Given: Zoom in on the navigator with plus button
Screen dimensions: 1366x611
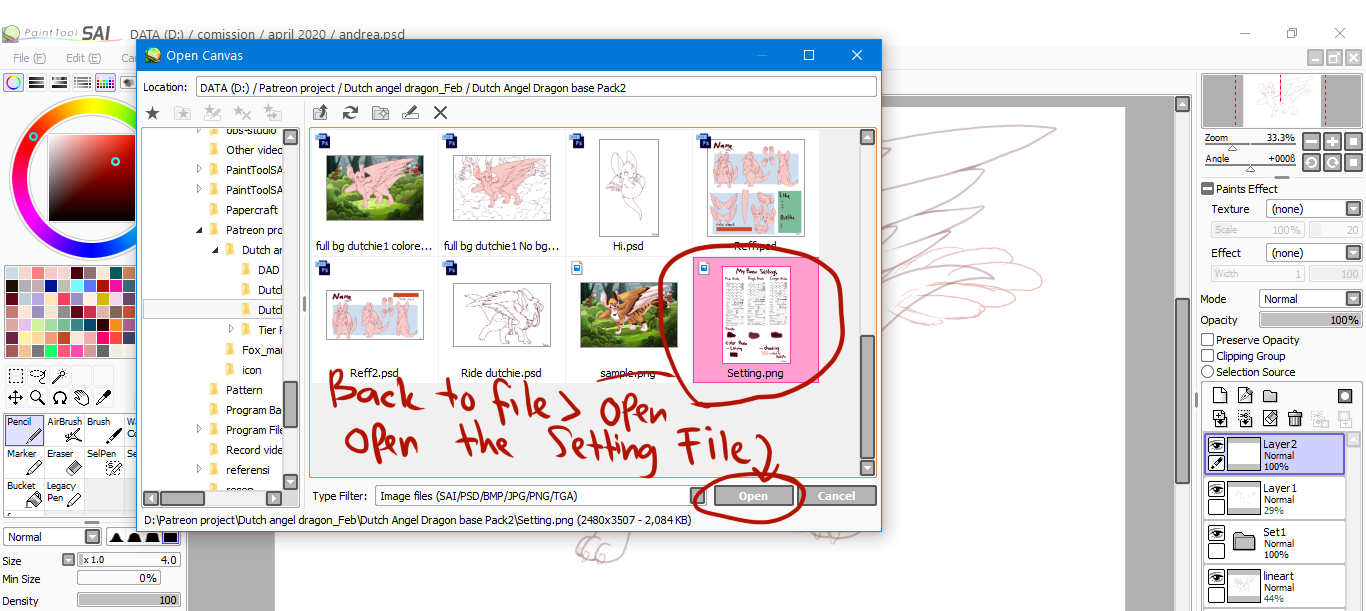Looking at the screenshot, I should point(1332,142).
